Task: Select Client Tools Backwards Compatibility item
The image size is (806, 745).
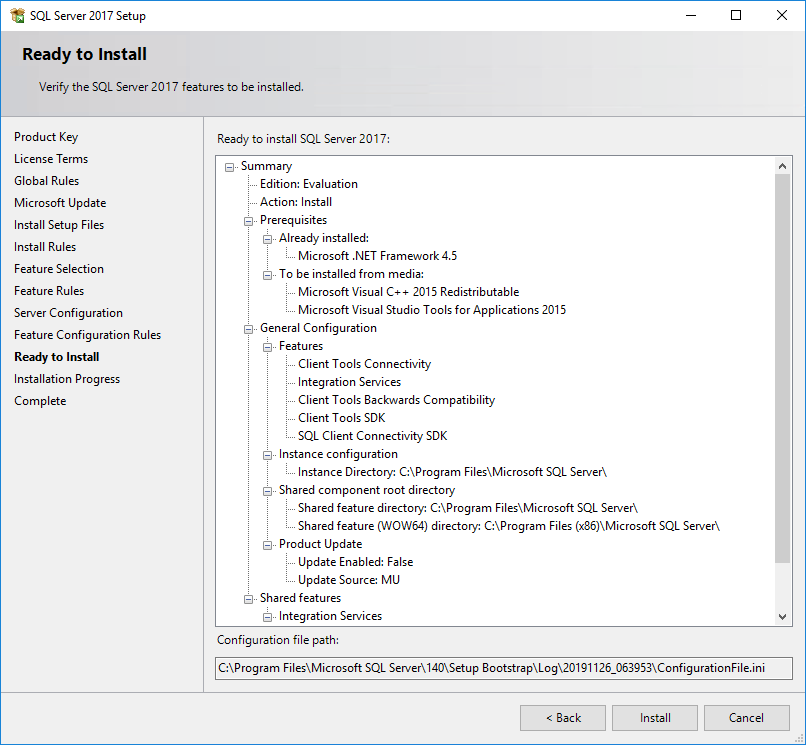Action: (396, 400)
